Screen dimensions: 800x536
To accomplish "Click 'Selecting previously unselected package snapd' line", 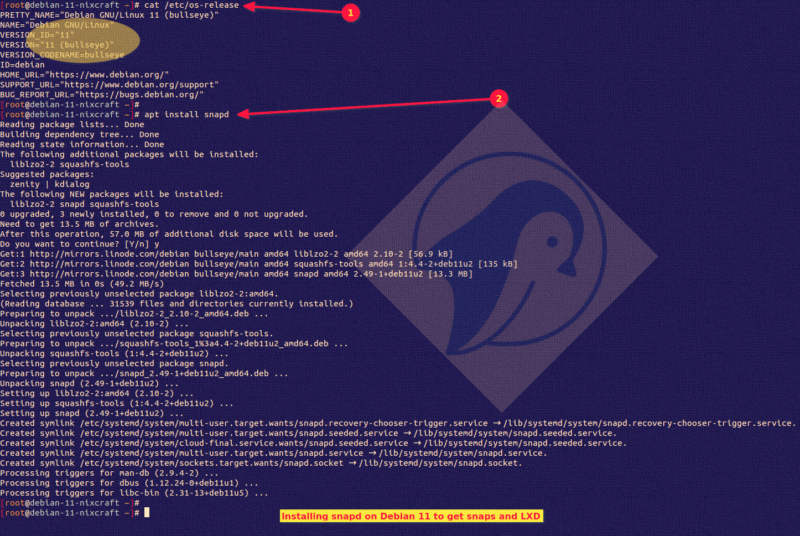I will (x=115, y=363).
